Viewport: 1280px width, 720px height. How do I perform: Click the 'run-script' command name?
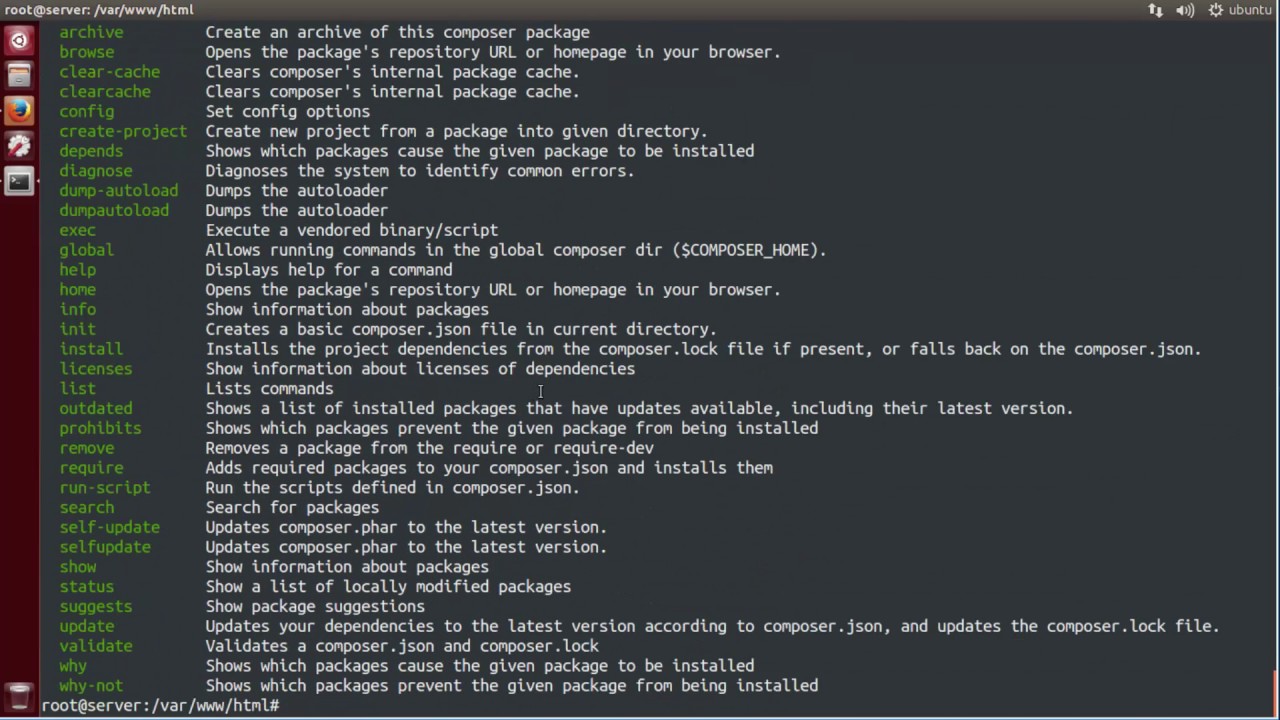coord(104,487)
